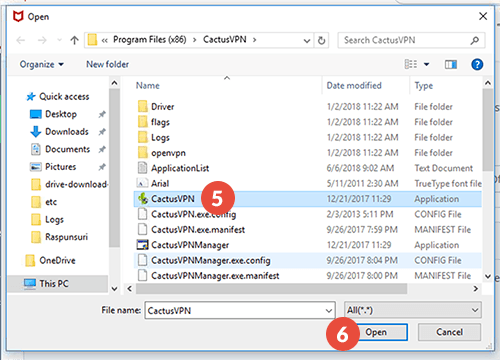This screenshot has height=360, width=500.
Task: Select Quick access in sidebar
Action: [x=58, y=97]
